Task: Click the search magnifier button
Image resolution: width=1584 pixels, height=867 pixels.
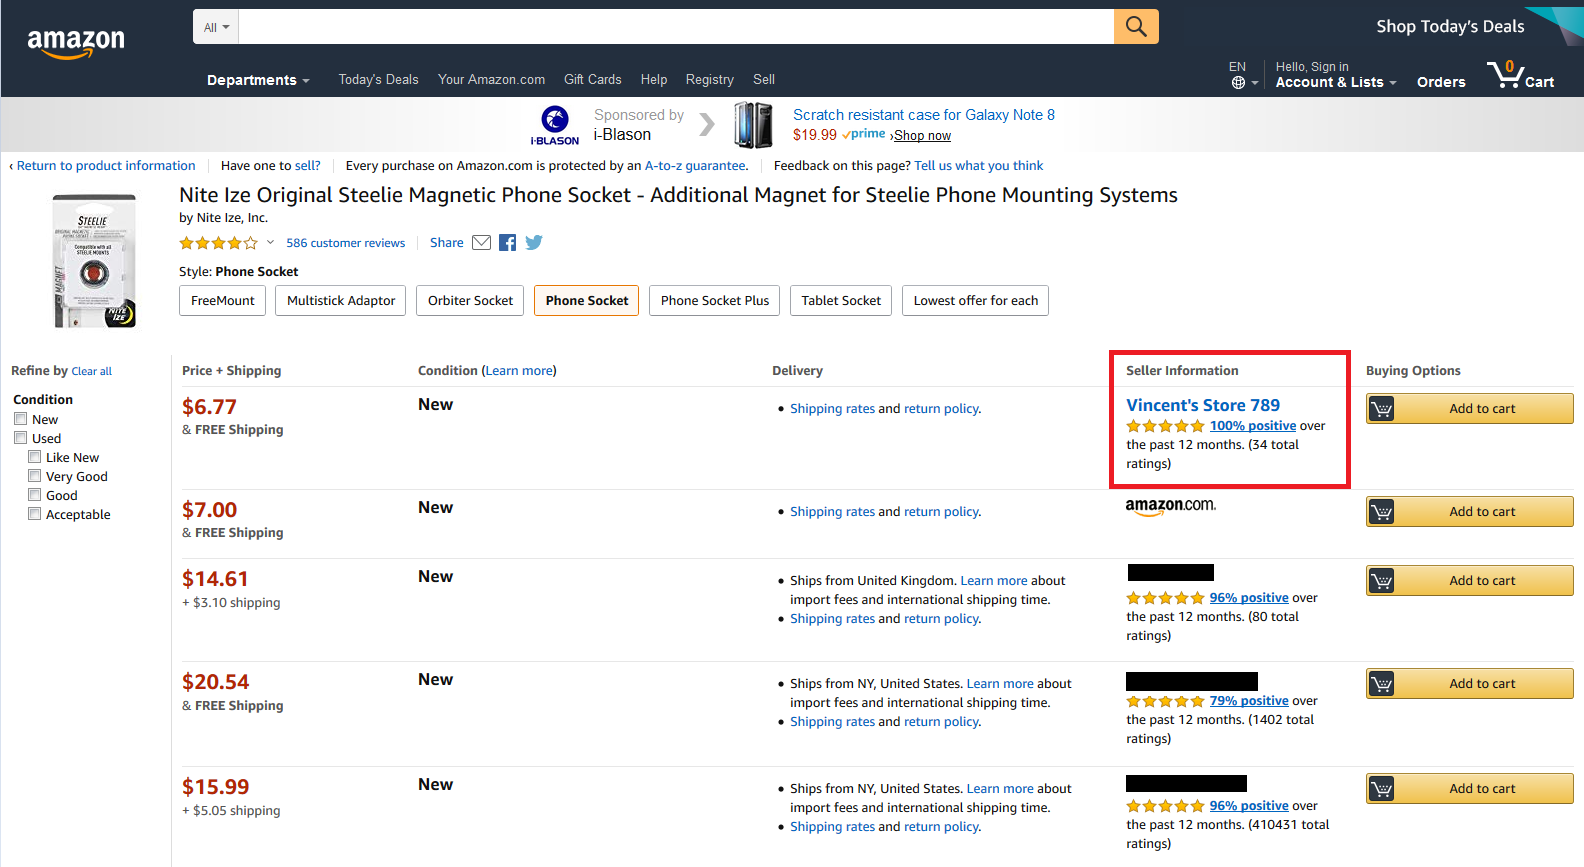Action: [1136, 27]
